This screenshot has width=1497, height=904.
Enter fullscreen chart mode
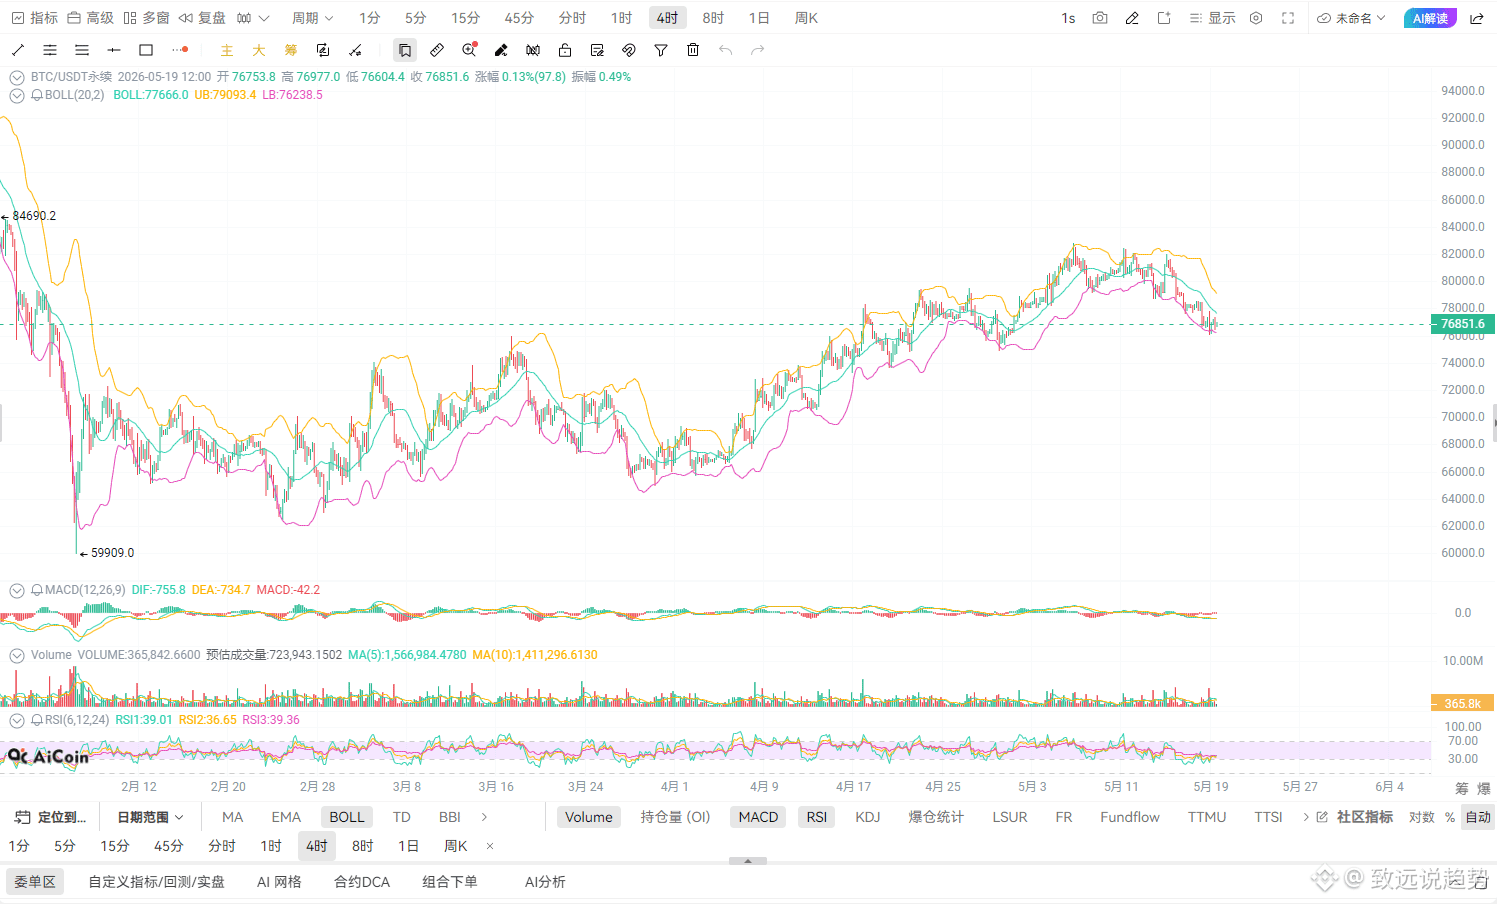1288,18
